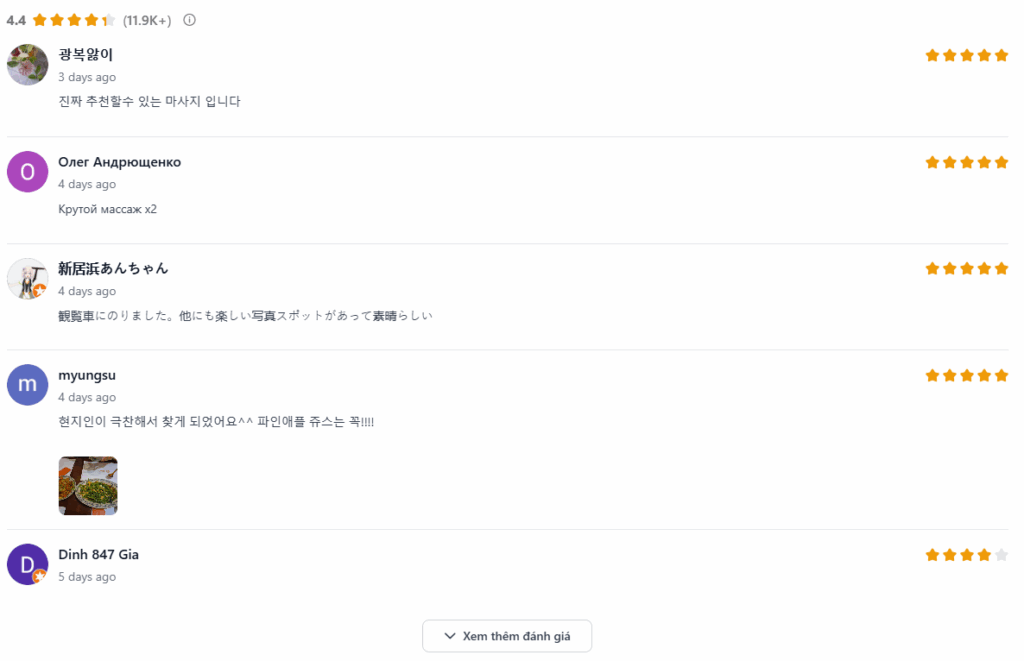Image resolution: width=1024 pixels, height=661 pixels.
Task: Click the Крутой массаж x2 review text
Action: [108, 209]
